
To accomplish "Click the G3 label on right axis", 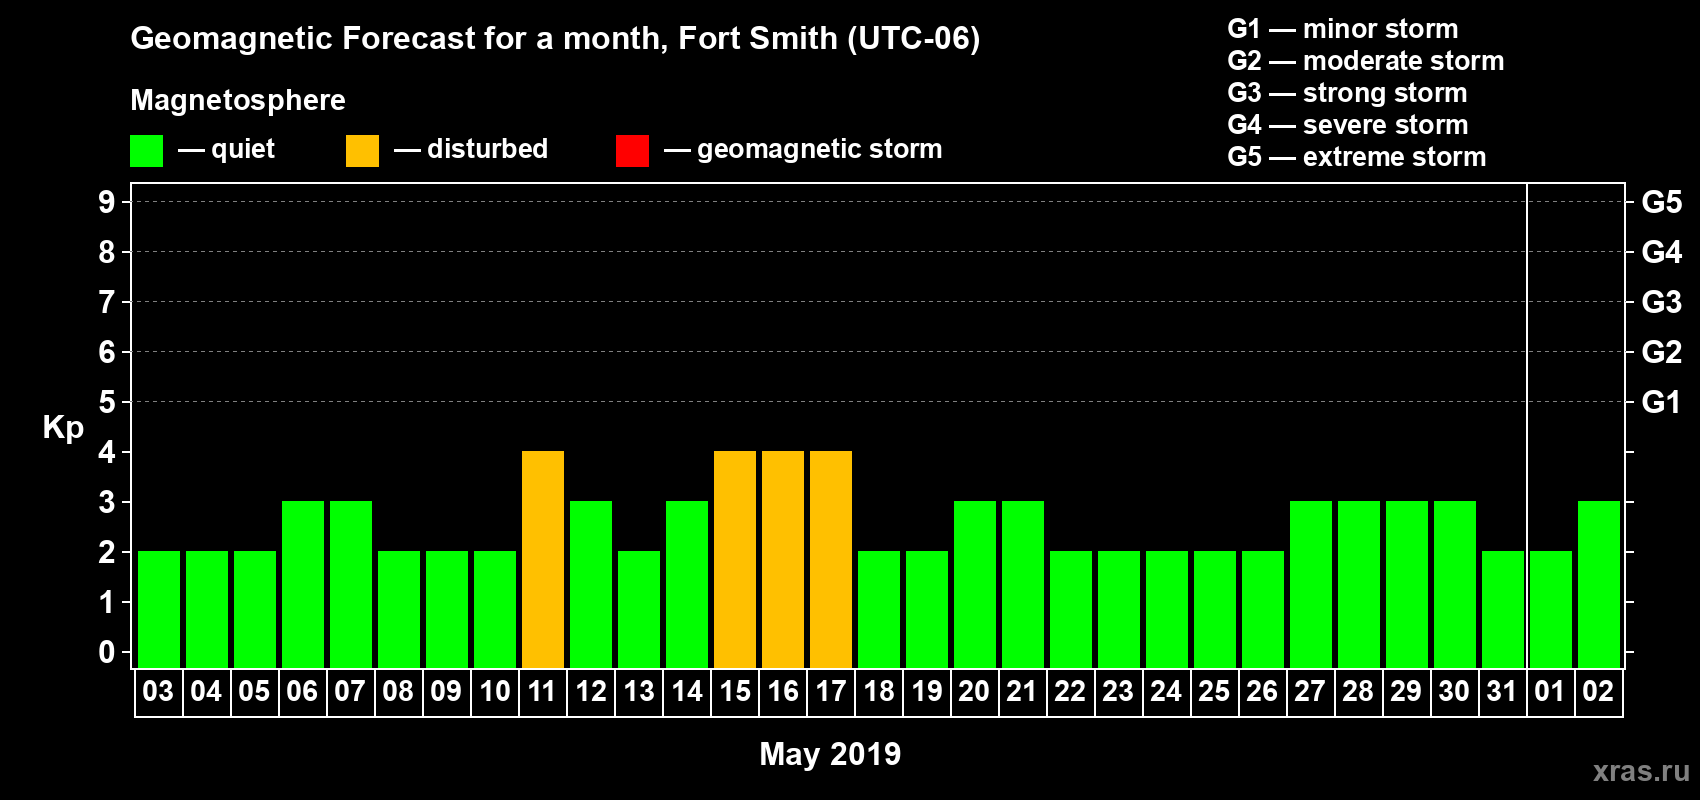I will pos(1662,302).
